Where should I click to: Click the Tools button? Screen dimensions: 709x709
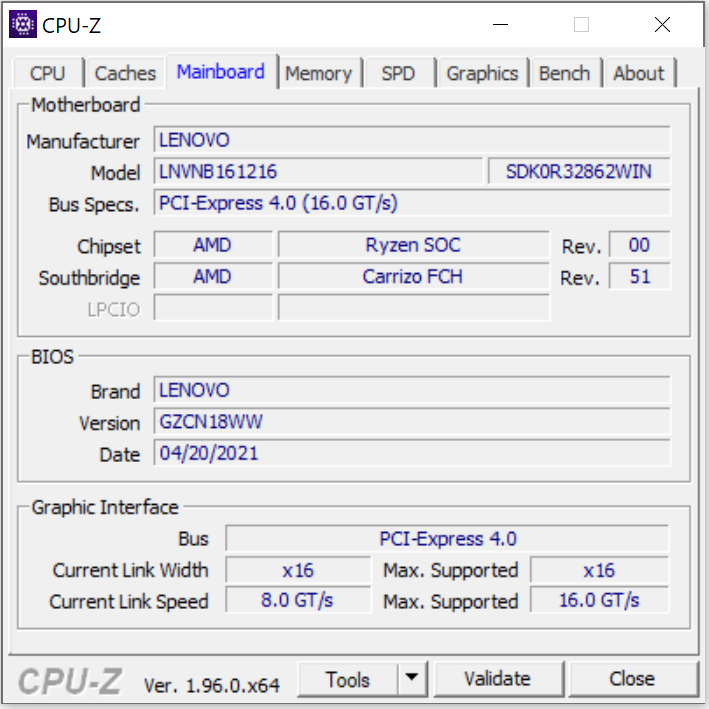pyautogui.click(x=348, y=679)
